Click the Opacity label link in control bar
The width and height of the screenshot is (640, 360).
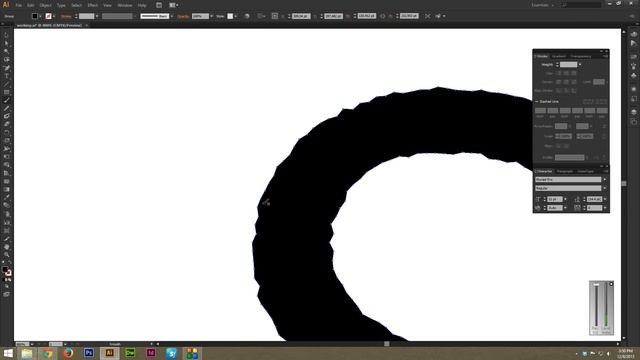tap(183, 16)
